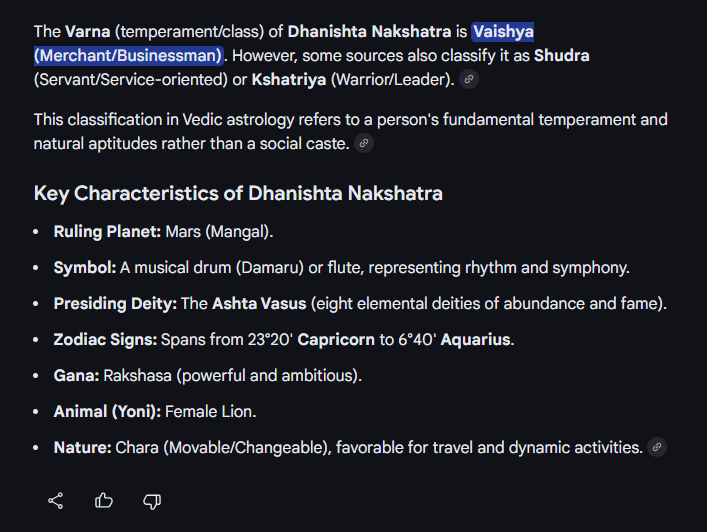The width and height of the screenshot is (707, 532).
Task: Click the highlighted 'Vaishya (Merchant/Businessman)' text
Action: [x=128, y=54]
